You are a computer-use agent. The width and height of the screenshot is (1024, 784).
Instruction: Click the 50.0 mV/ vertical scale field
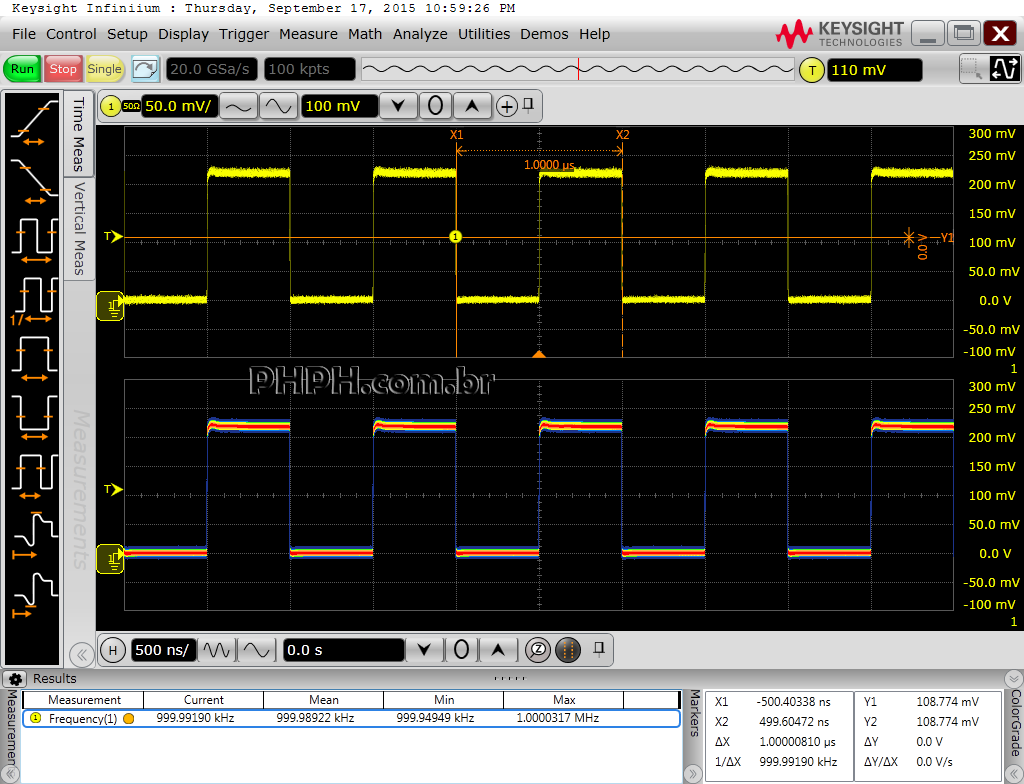[x=179, y=106]
